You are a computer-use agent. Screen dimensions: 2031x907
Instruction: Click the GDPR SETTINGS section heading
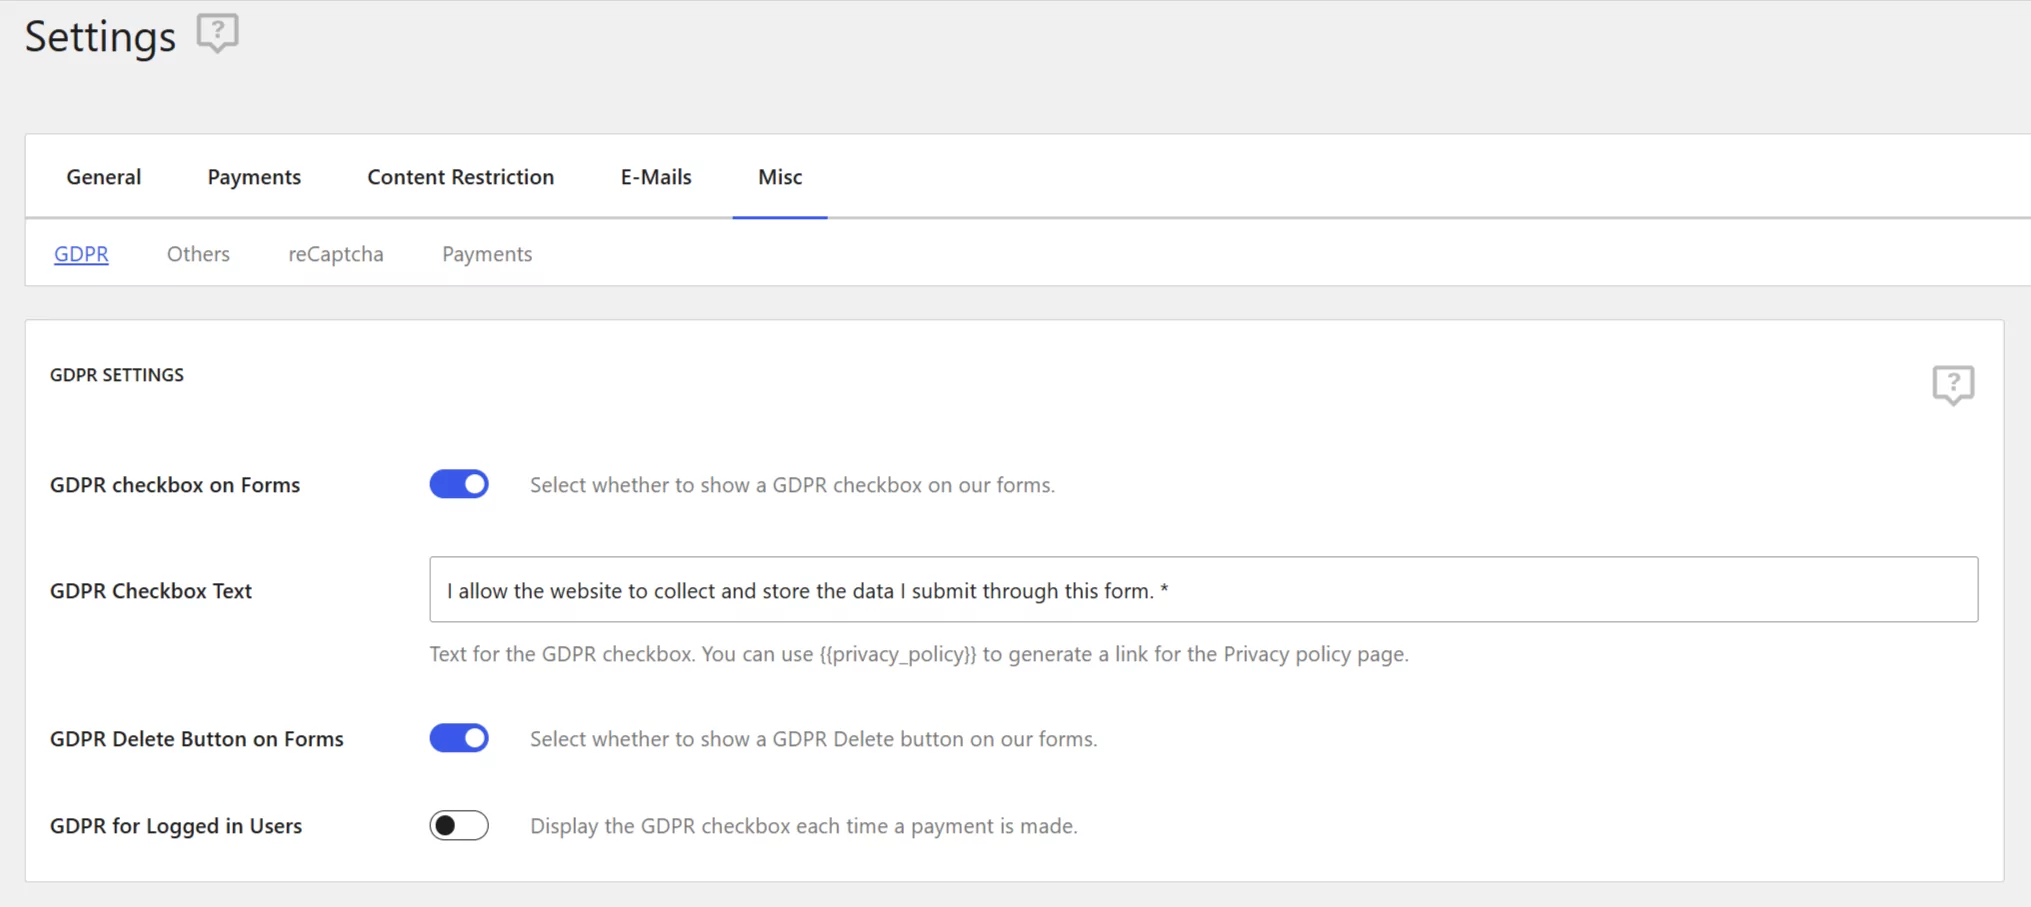(117, 375)
